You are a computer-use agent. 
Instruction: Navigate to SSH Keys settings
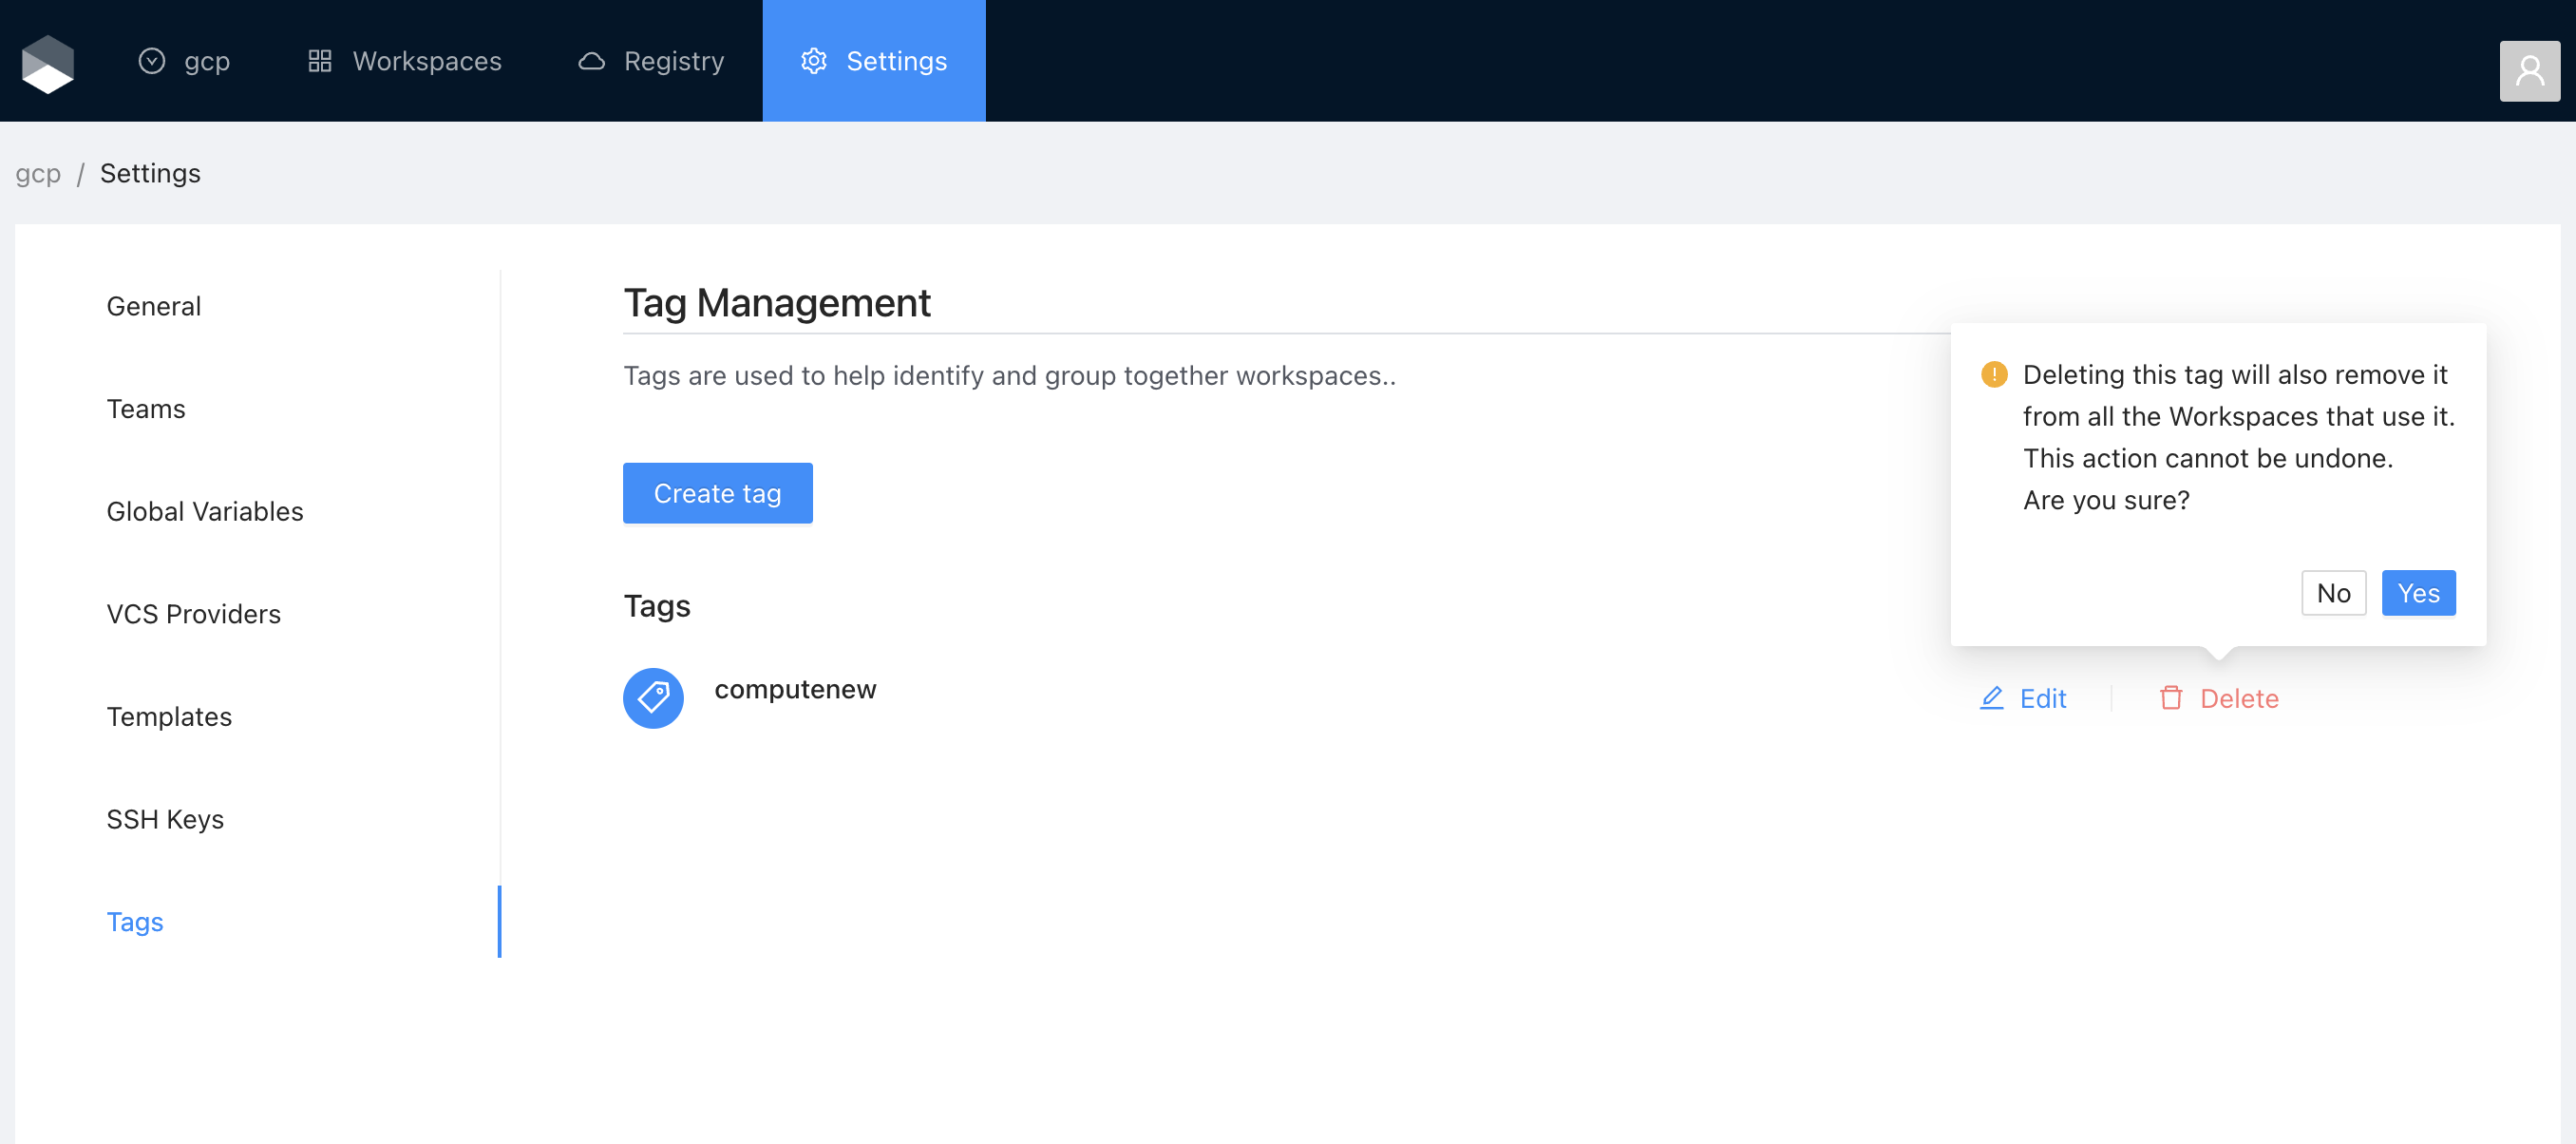(165, 819)
